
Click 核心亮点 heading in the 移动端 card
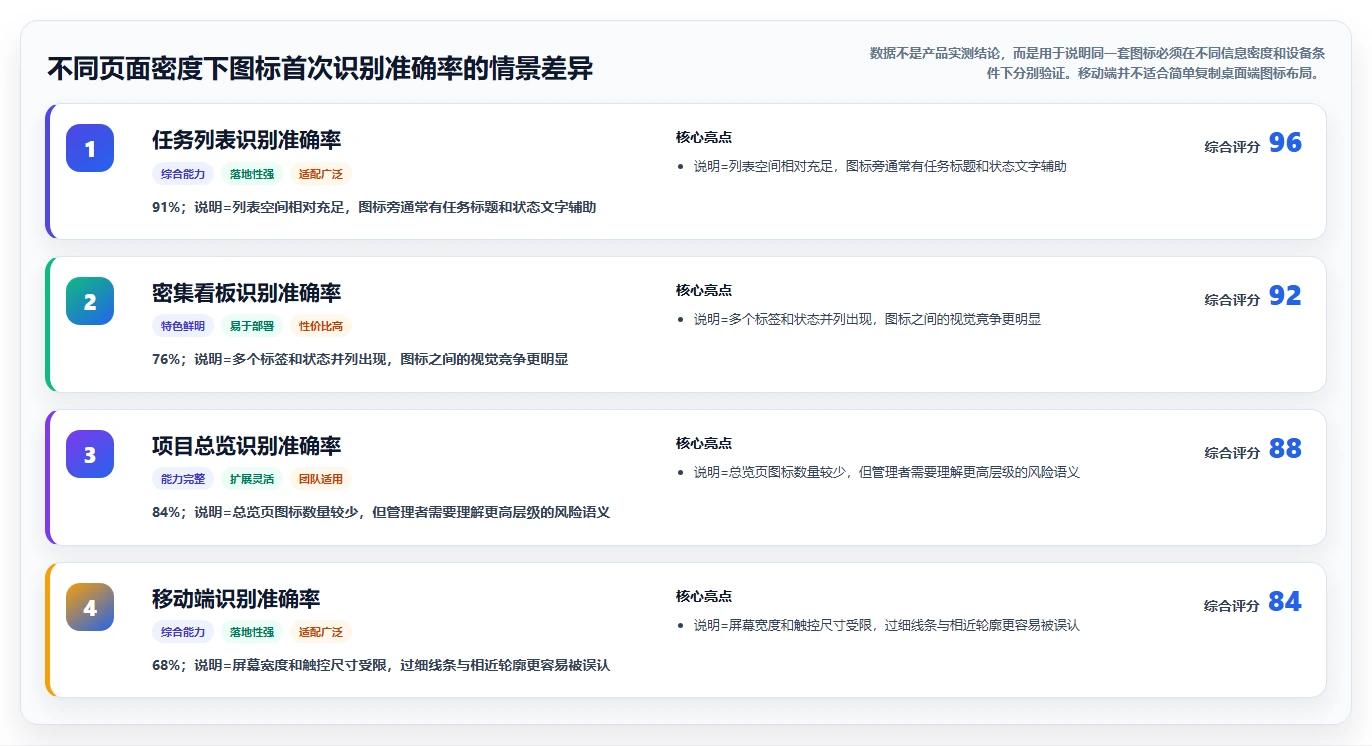click(x=704, y=596)
